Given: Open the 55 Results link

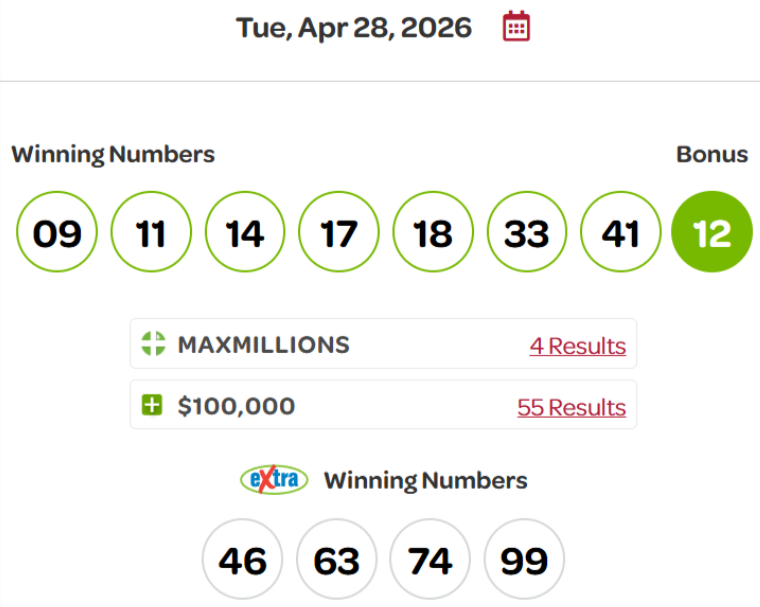Looking at the screenshot, I should click(571, 407).
